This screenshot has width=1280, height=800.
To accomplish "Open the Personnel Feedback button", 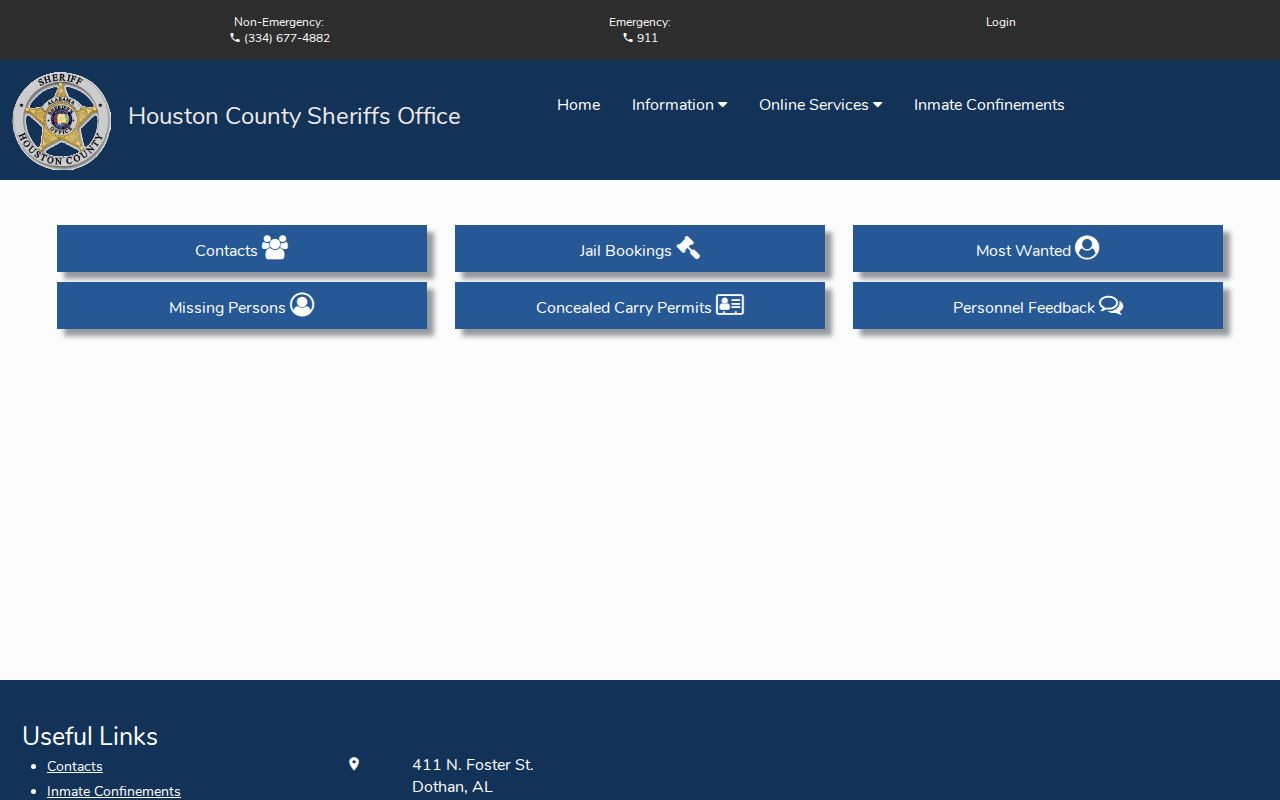I will tap(1038, 305).
